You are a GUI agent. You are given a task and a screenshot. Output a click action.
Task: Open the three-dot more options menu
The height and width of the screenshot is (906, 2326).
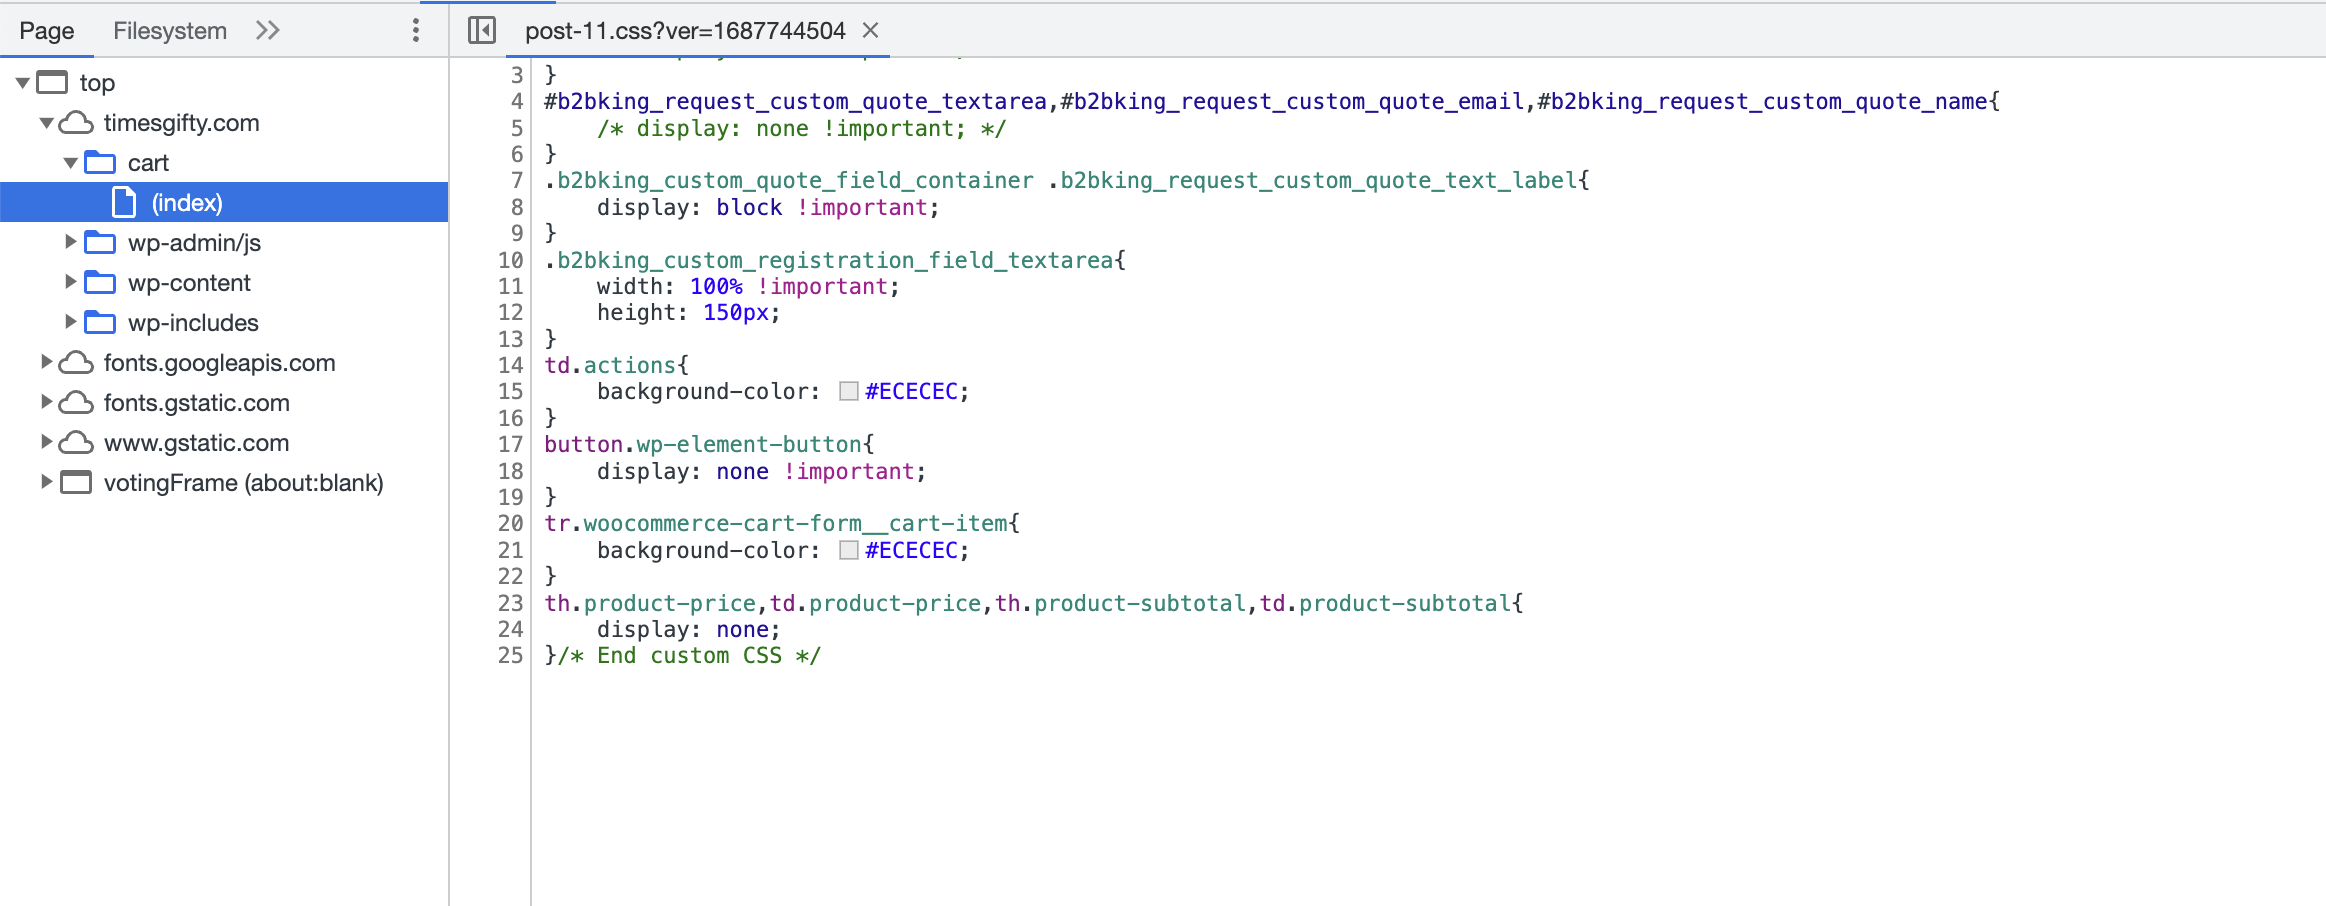point(416,30)
